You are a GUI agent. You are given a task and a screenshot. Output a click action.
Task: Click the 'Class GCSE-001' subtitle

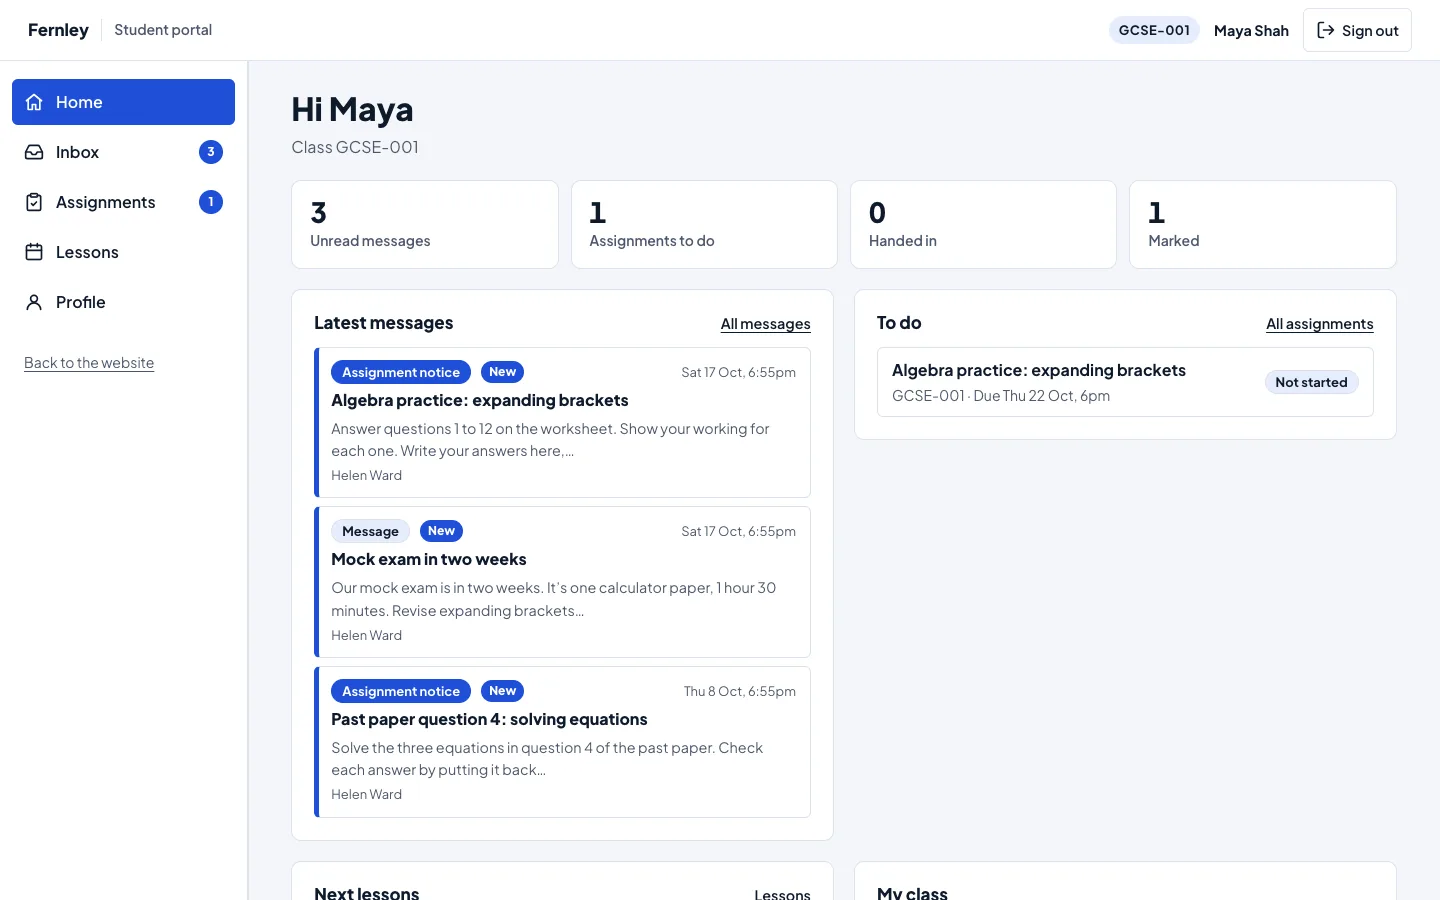point(355,147)
